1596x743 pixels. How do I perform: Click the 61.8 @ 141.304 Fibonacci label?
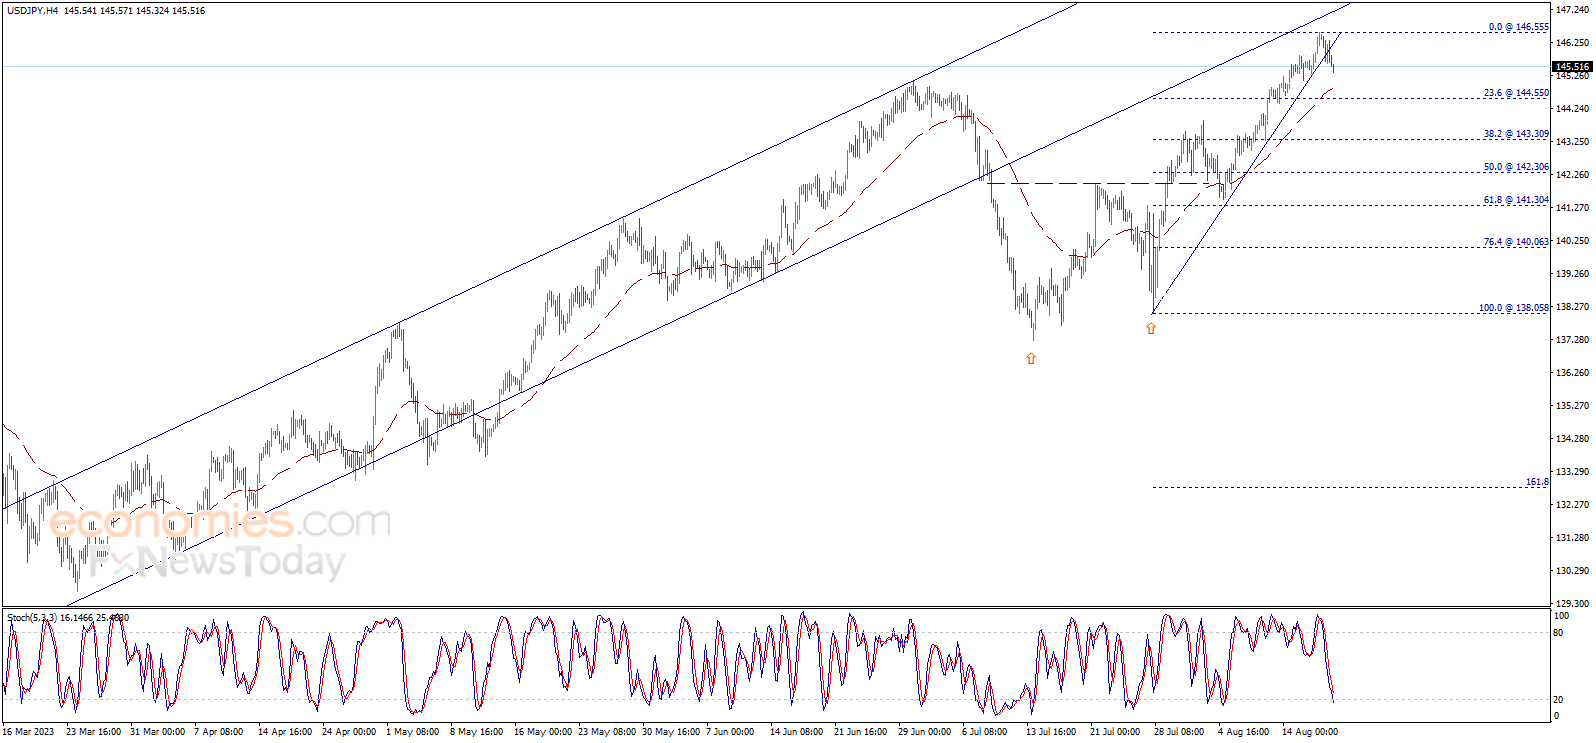tap(1516, 200)
